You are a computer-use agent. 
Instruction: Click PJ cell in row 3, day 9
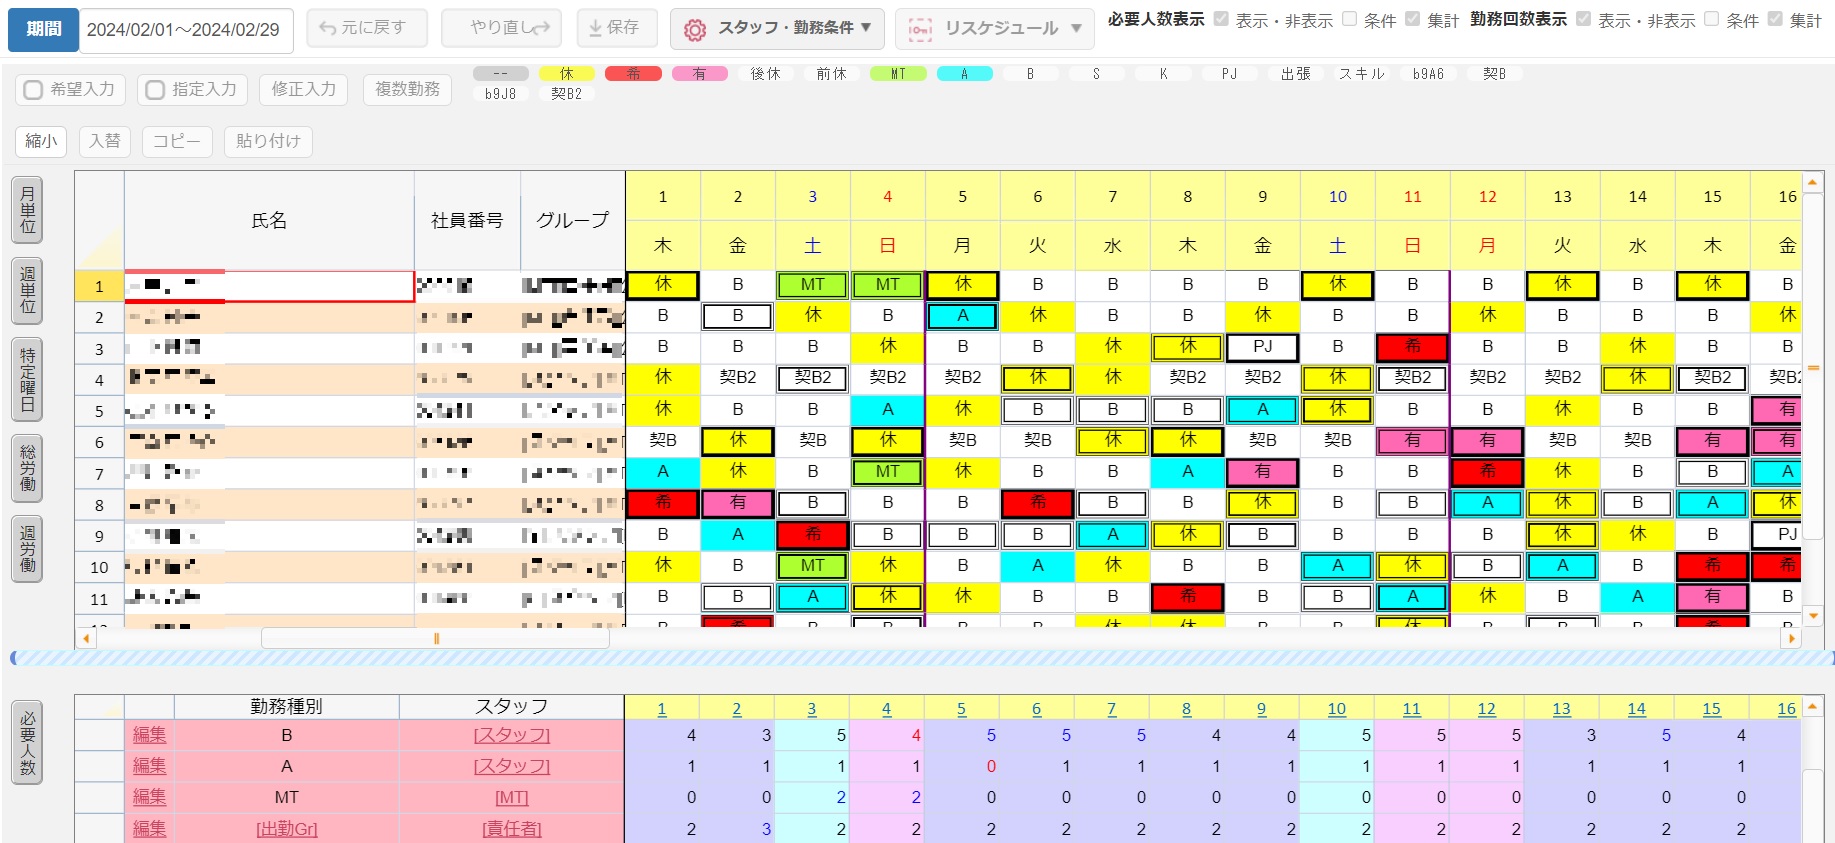(x=1263, y=347)
